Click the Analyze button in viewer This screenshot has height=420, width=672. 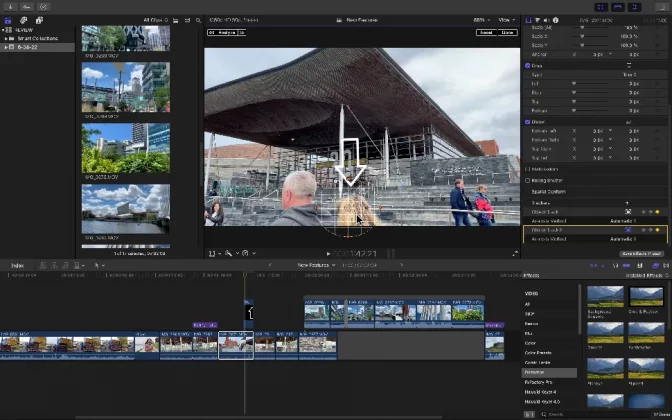[226, 33]
